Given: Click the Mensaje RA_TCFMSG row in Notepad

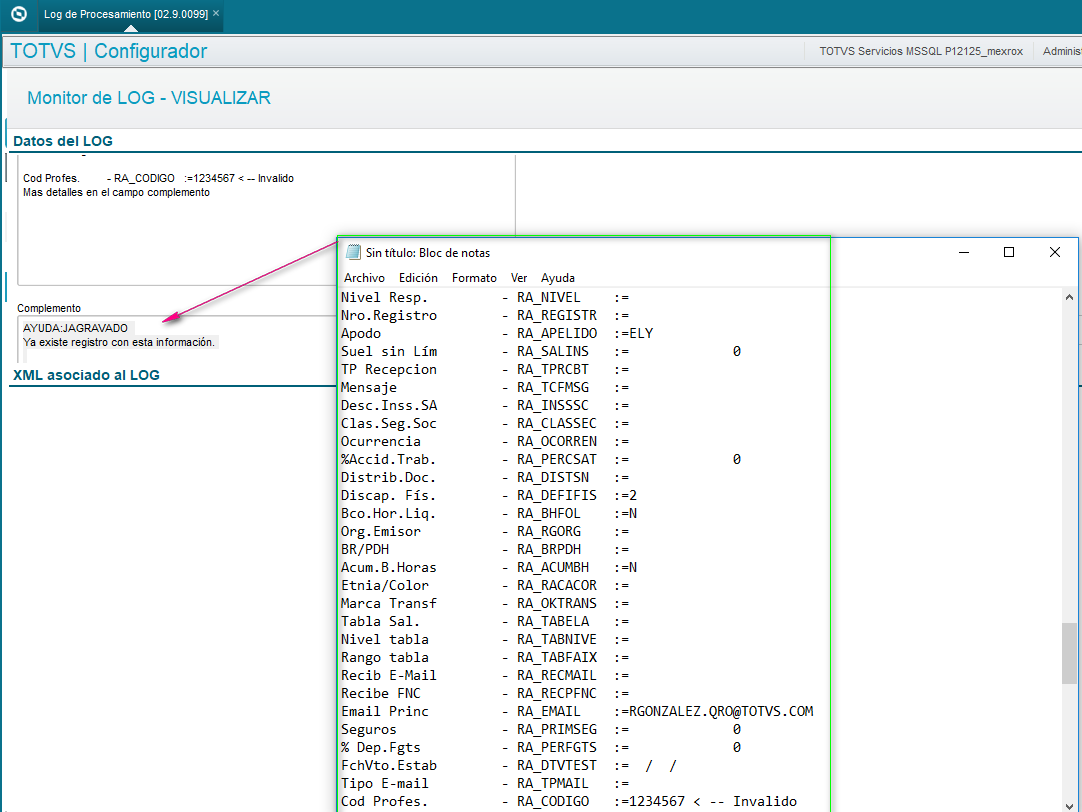Looking at the screenshot, I should 485,387.
